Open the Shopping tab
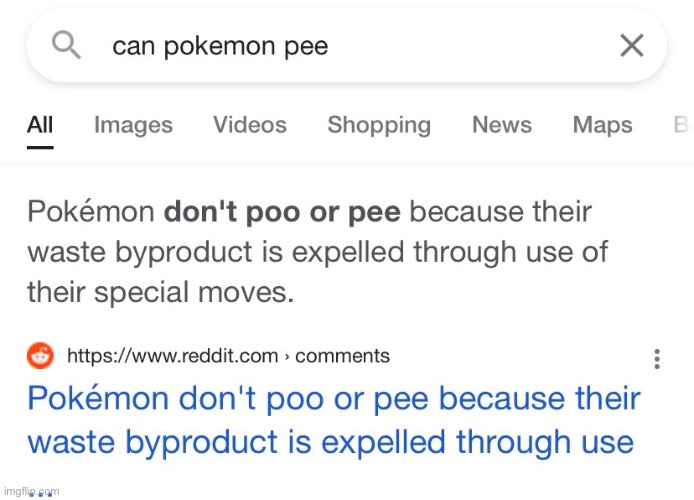 coord(379,125)
